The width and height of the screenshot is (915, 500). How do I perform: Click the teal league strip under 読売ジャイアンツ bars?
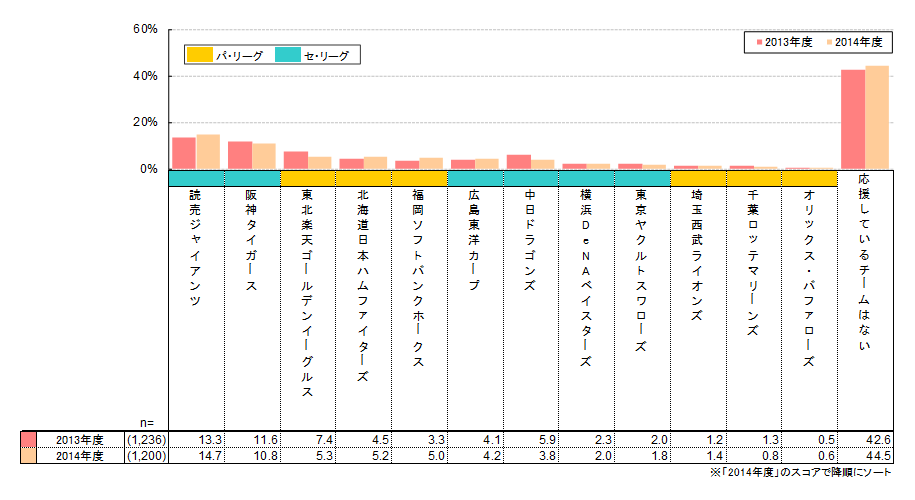tap(196, 179)
